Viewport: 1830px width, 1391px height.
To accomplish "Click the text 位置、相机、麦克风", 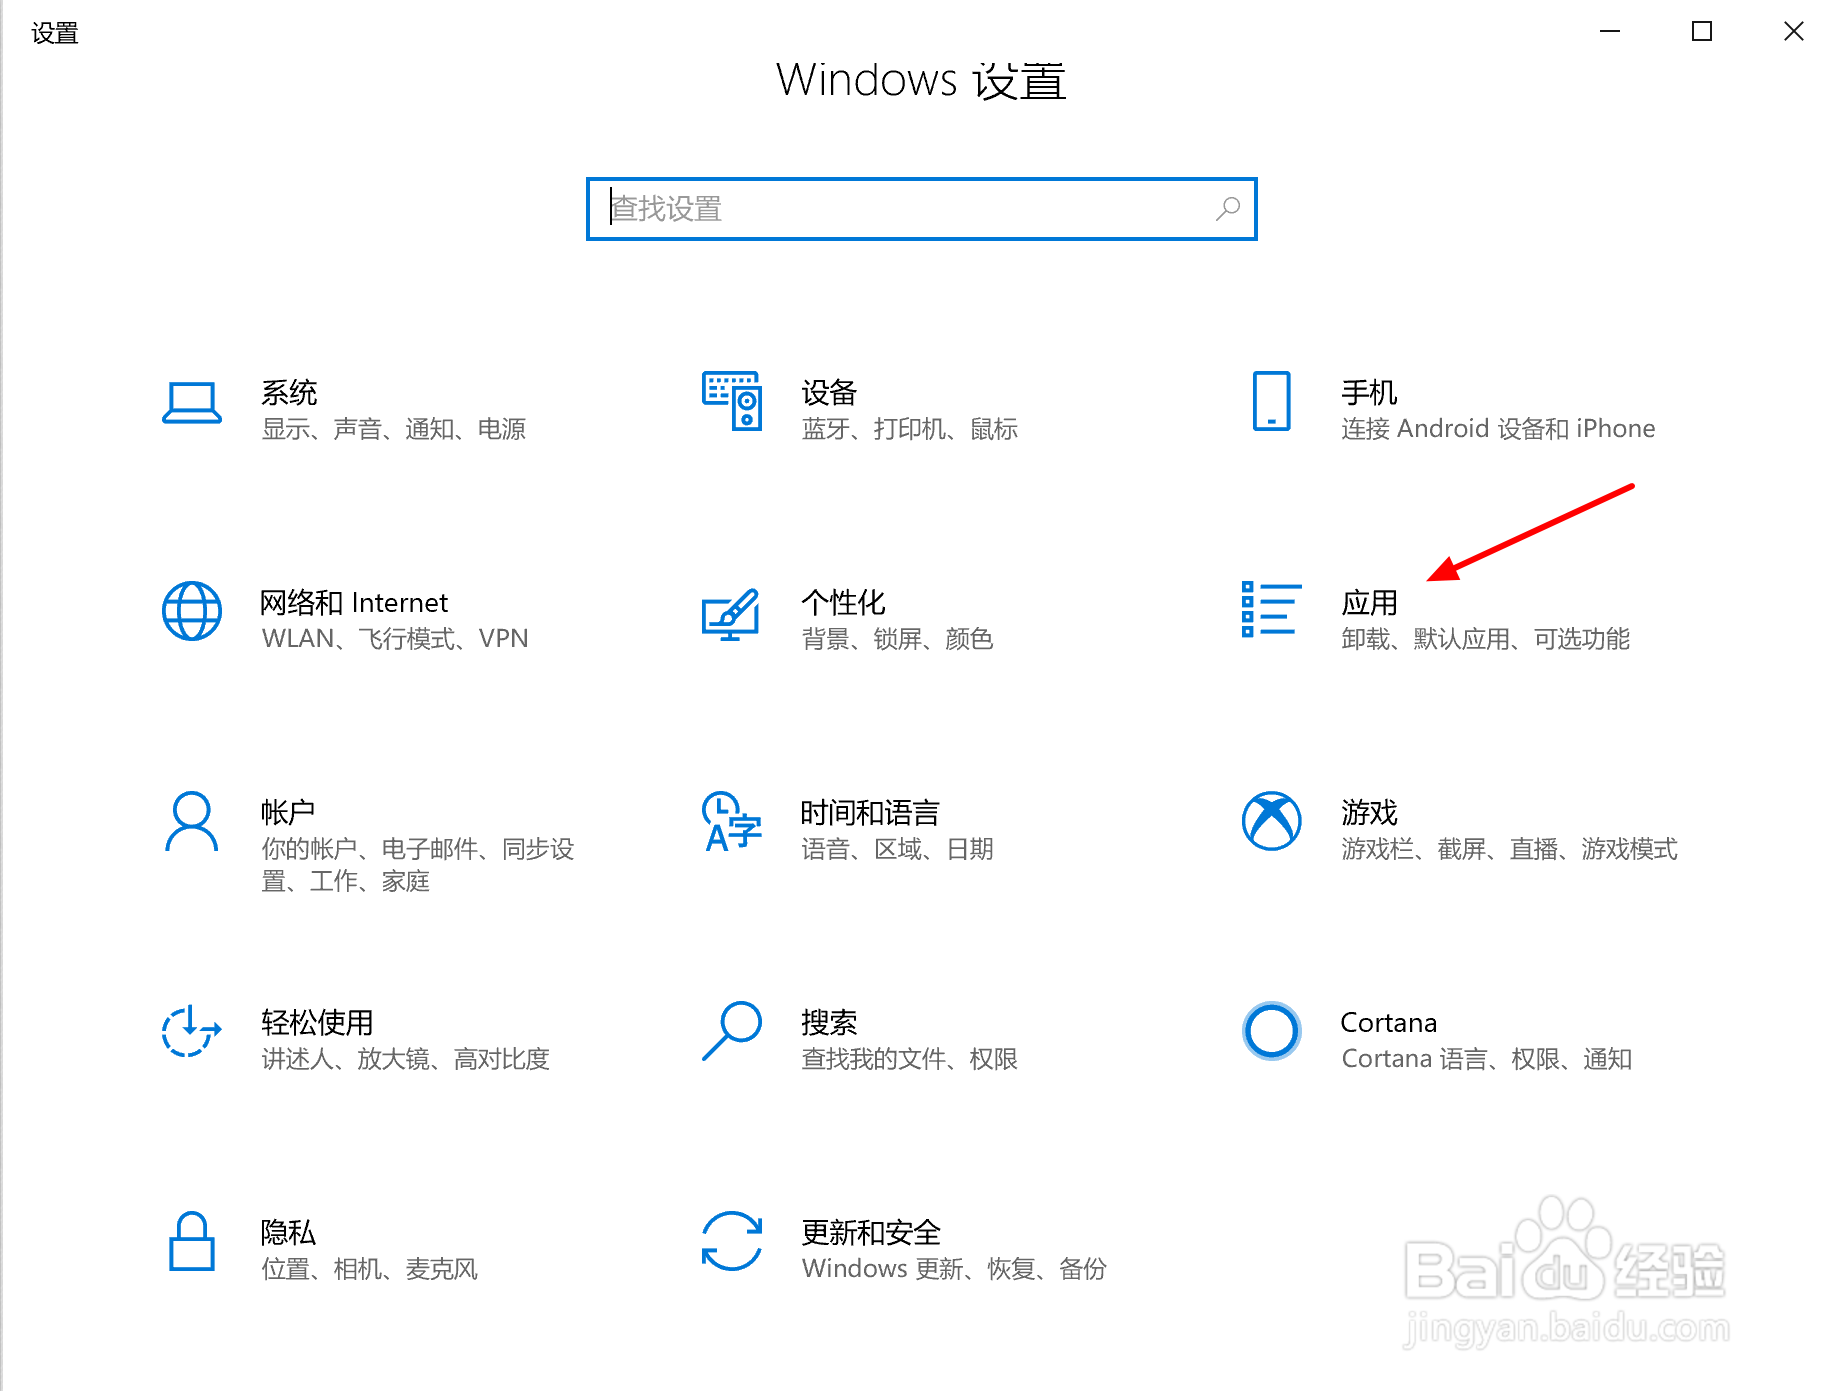I will point(369,1269).
